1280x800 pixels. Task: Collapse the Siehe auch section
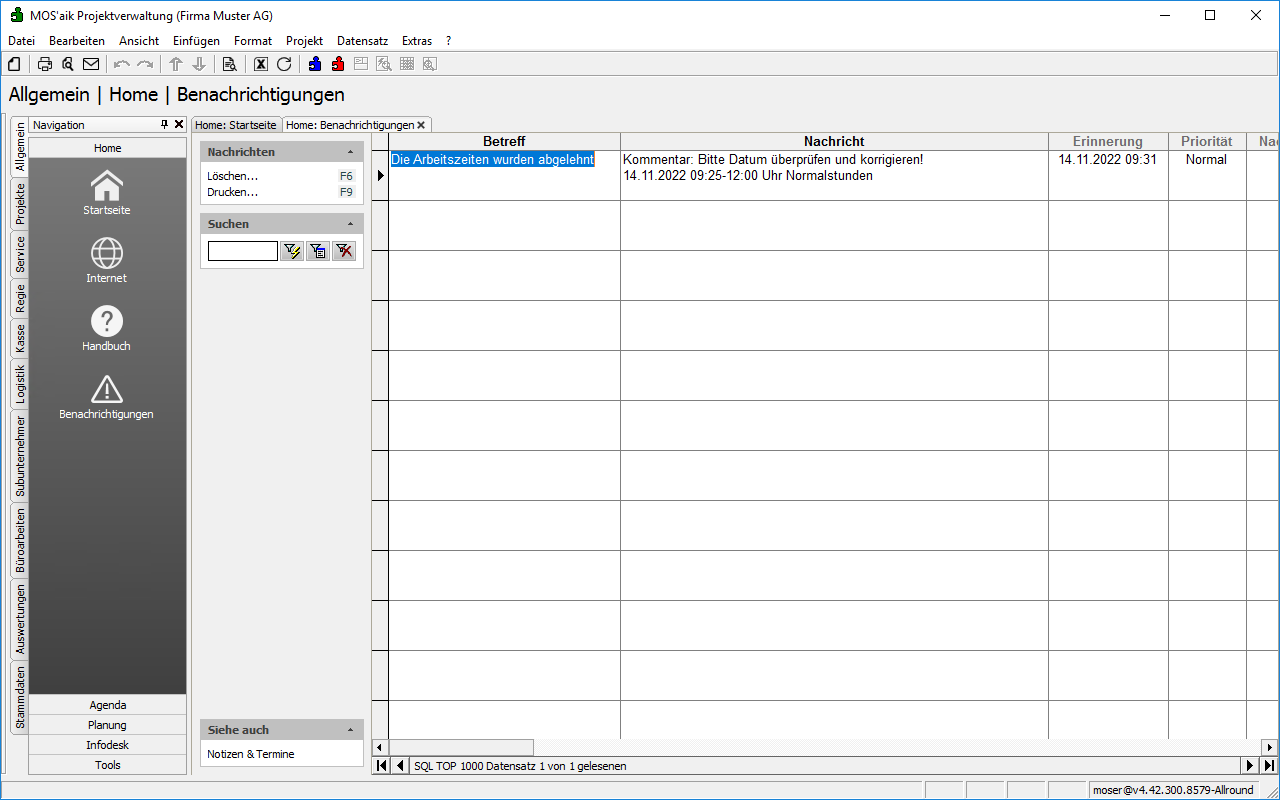[350, 730]
